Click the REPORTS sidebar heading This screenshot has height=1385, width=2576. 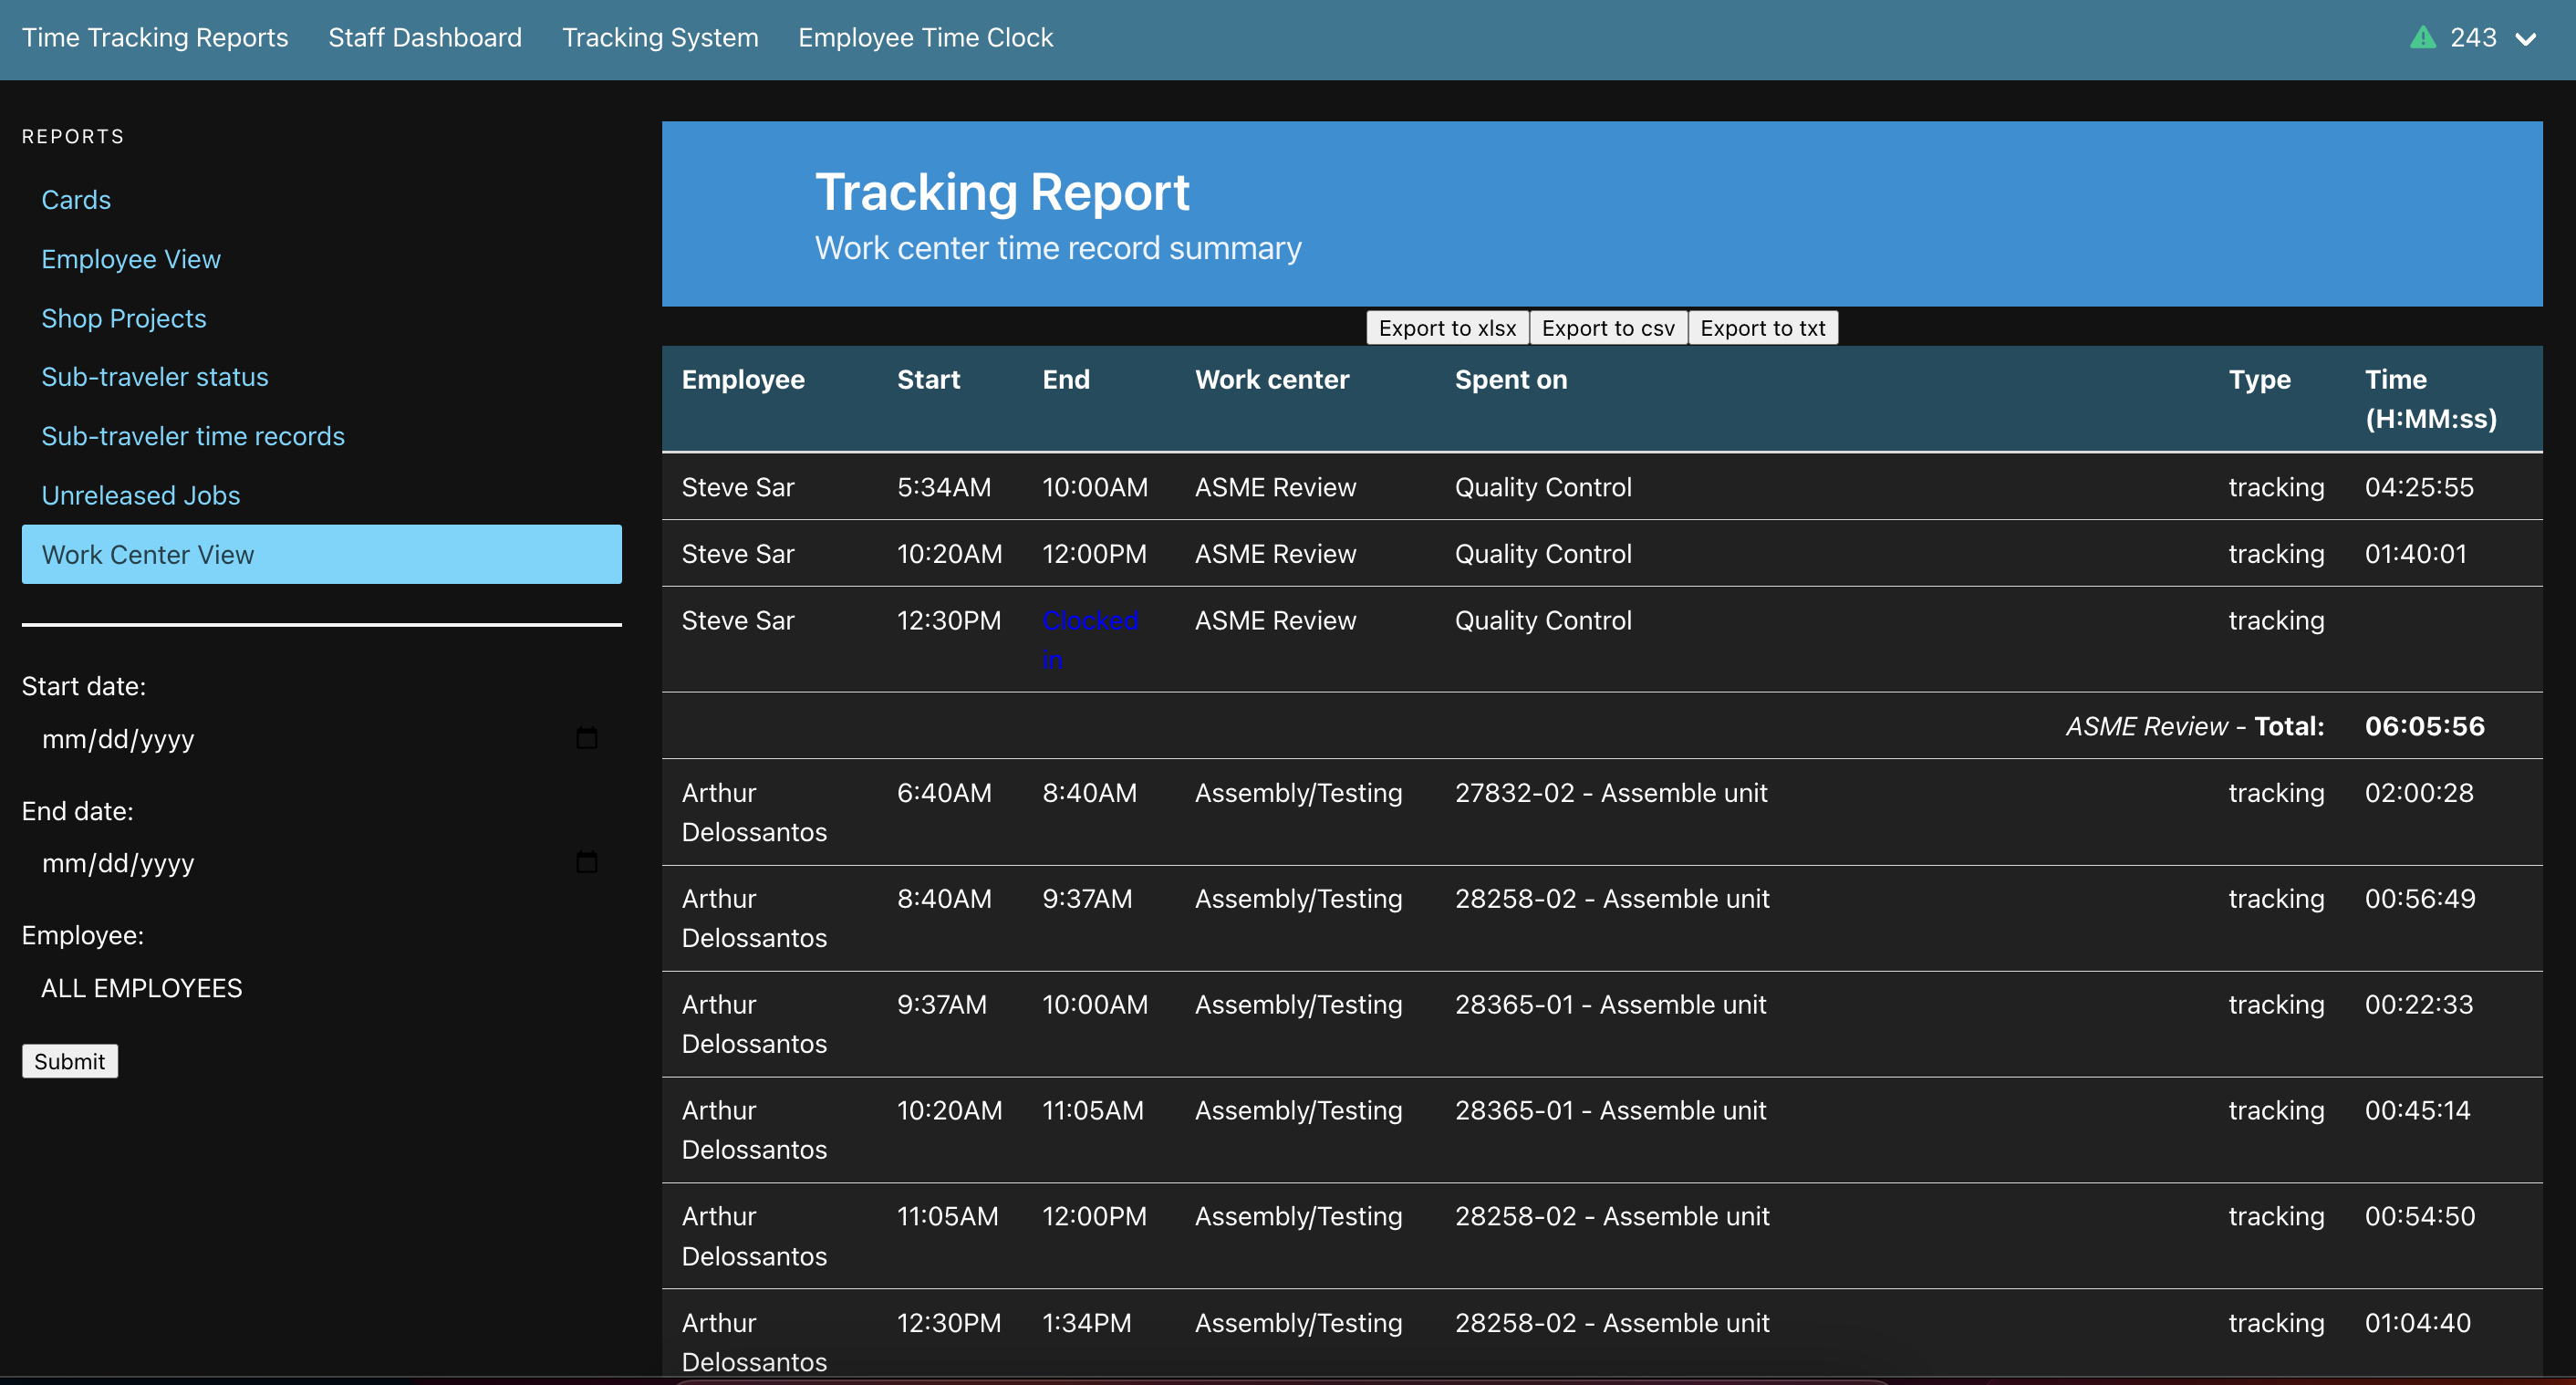(73, 137)
